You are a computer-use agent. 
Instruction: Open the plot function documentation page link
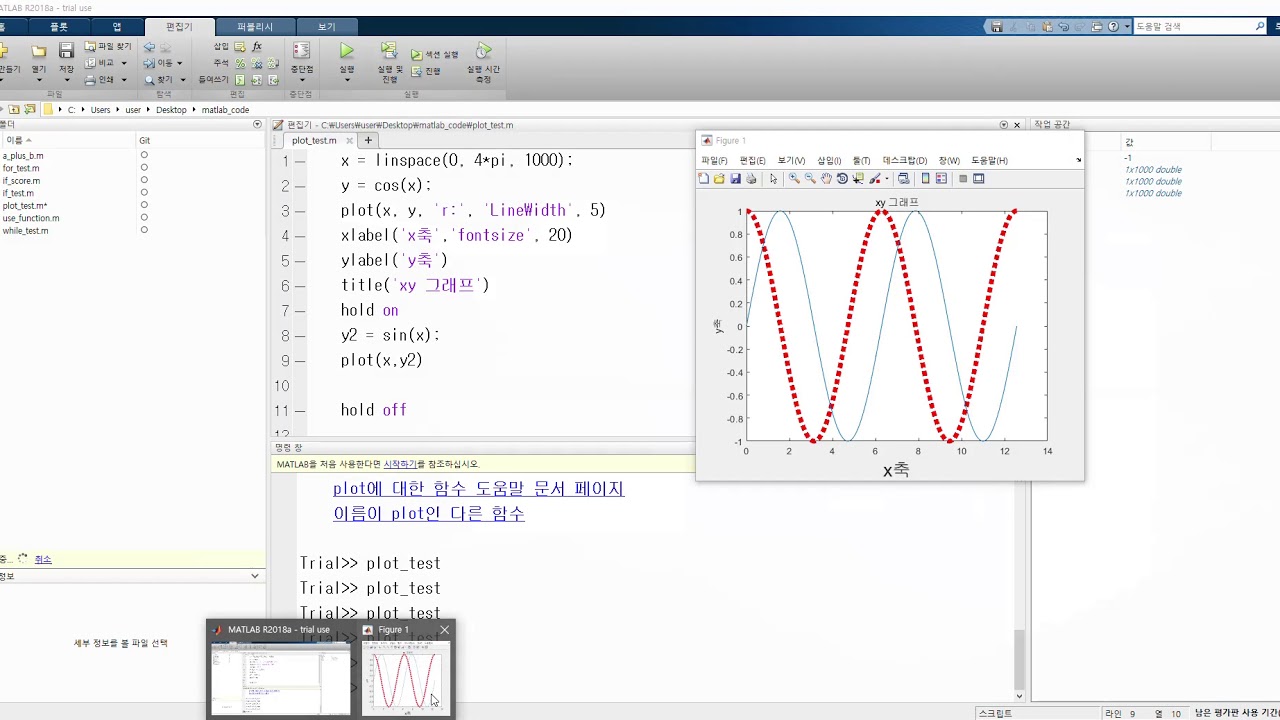point(479,489)
